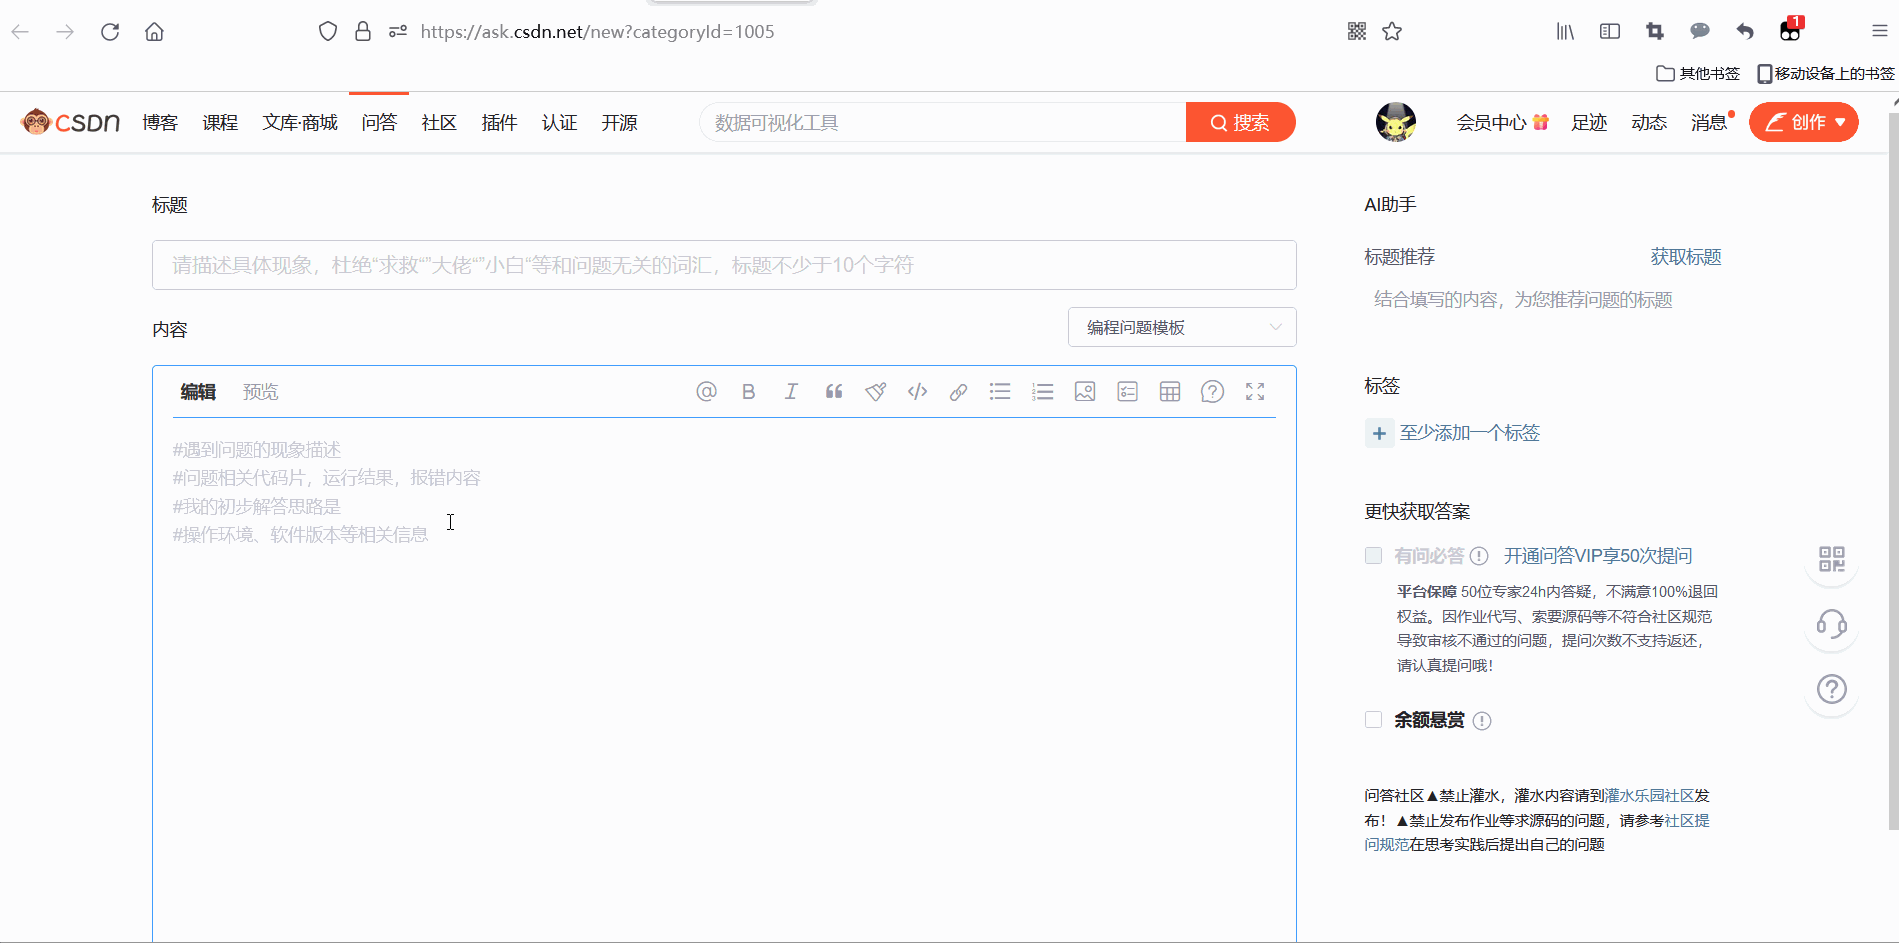The height and width of the screenshot is (943, 1899).
Task: Switch to the 预览 tab
Action: pos(260,392)
